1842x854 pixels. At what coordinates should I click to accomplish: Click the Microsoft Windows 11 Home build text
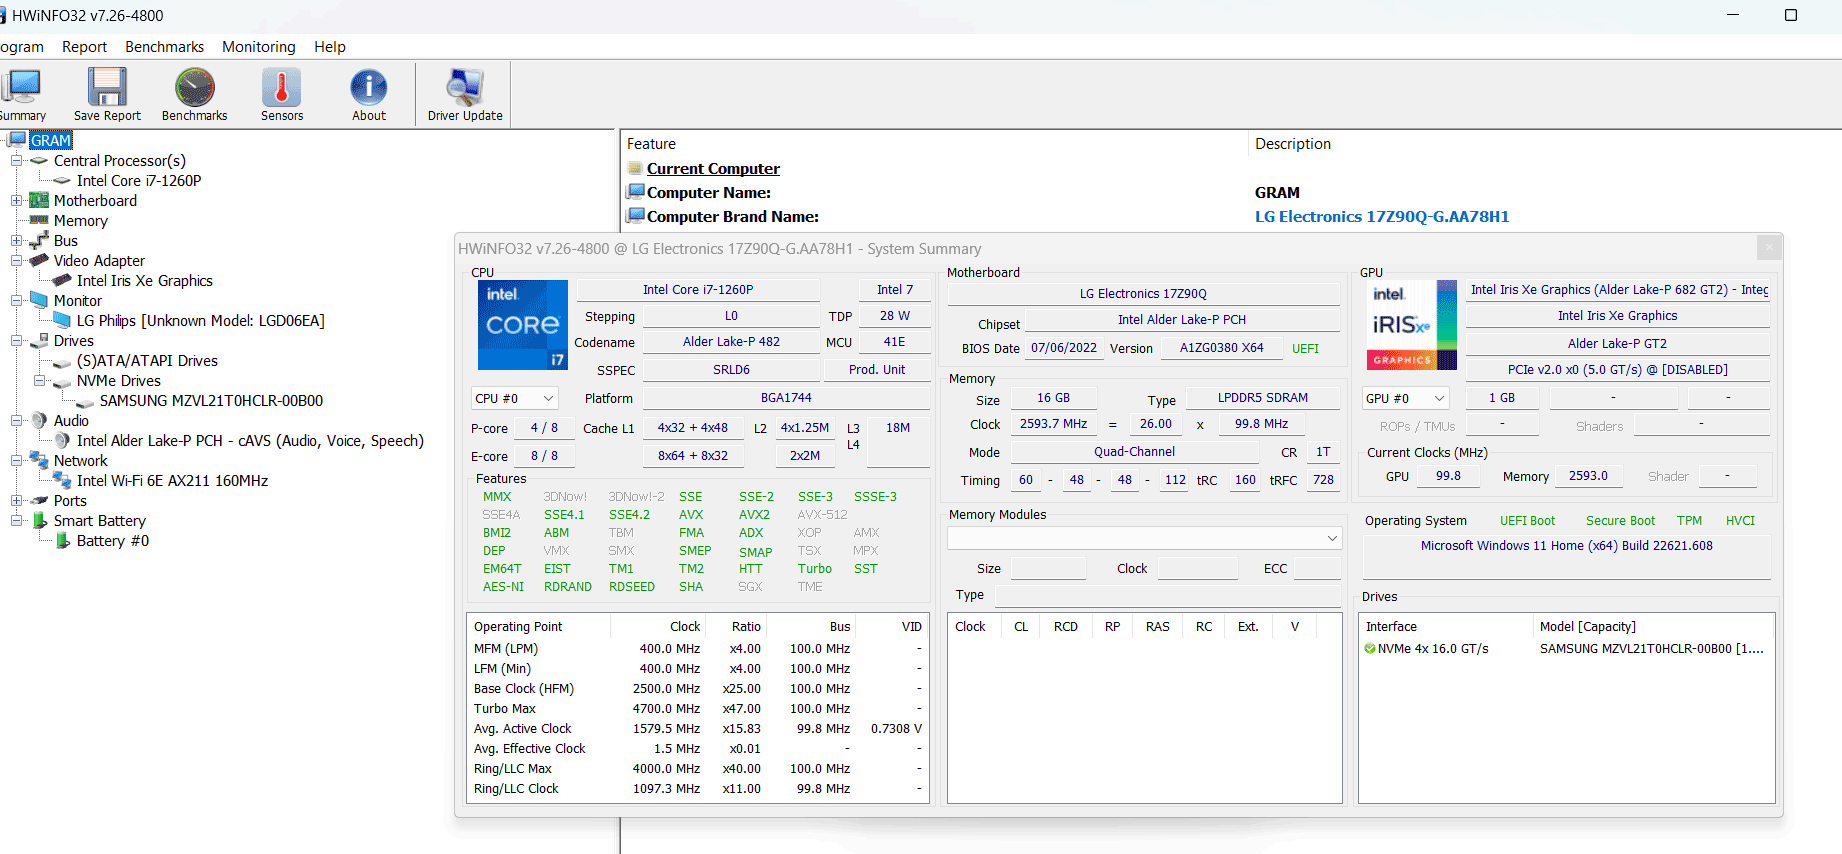click(1566, 546)
